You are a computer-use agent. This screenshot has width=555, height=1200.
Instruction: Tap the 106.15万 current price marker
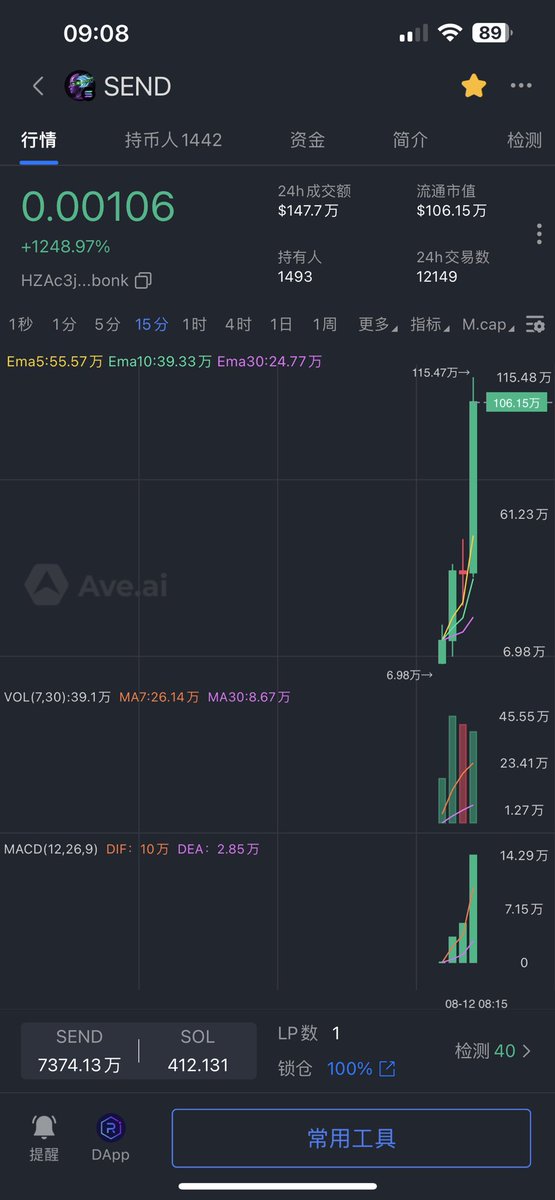[x=517, y=402]
